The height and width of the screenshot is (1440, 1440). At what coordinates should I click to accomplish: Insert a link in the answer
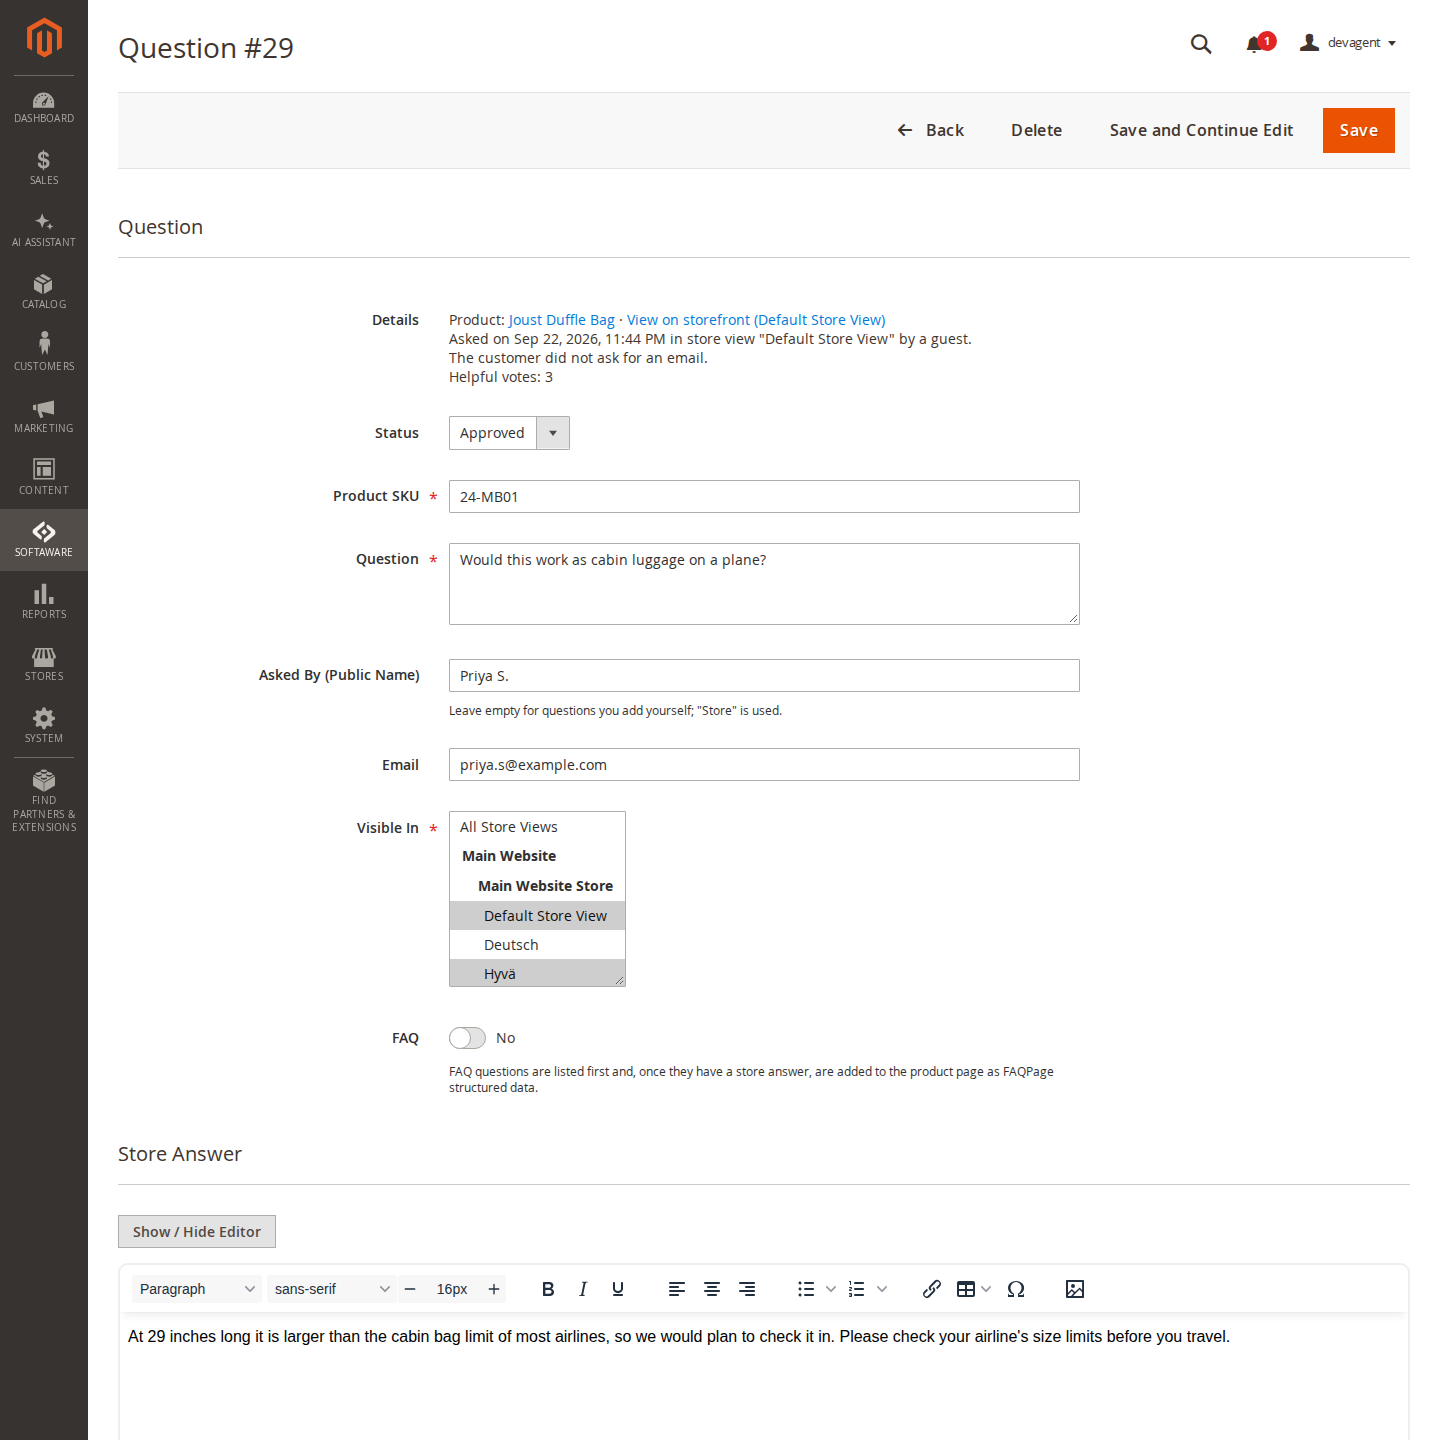[x=932, y=1289]
